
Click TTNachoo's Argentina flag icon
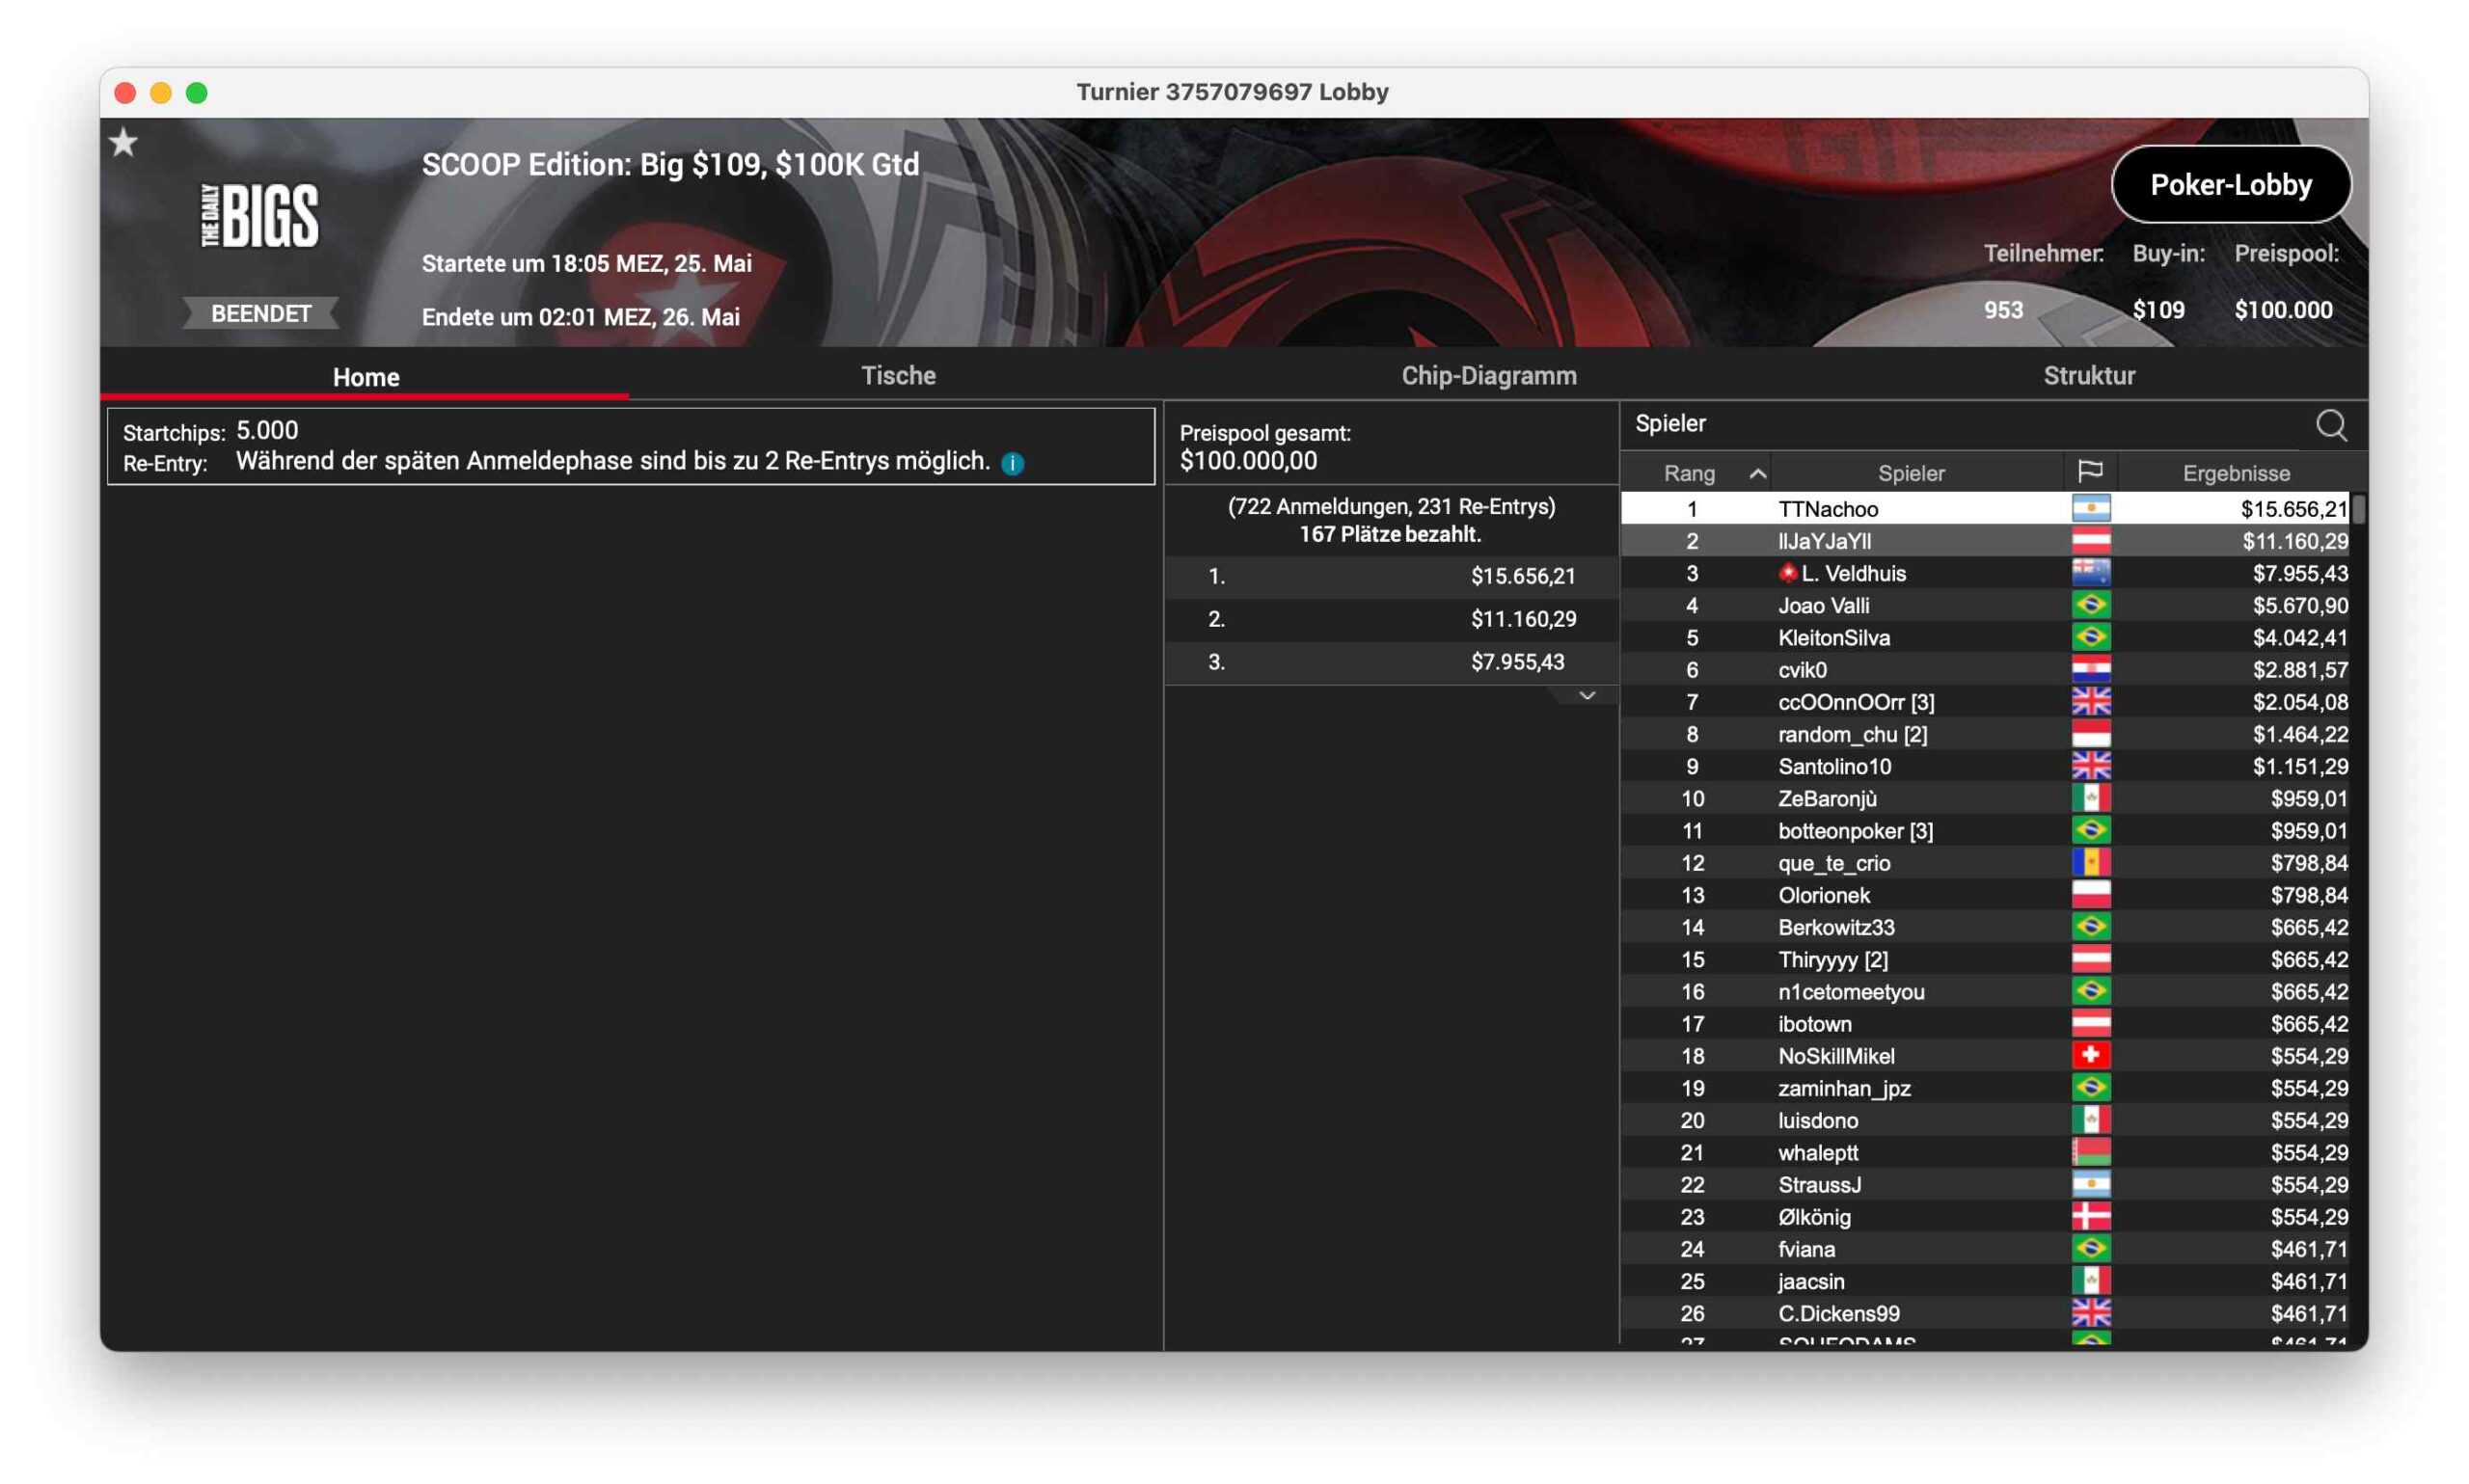[2089, 508]
